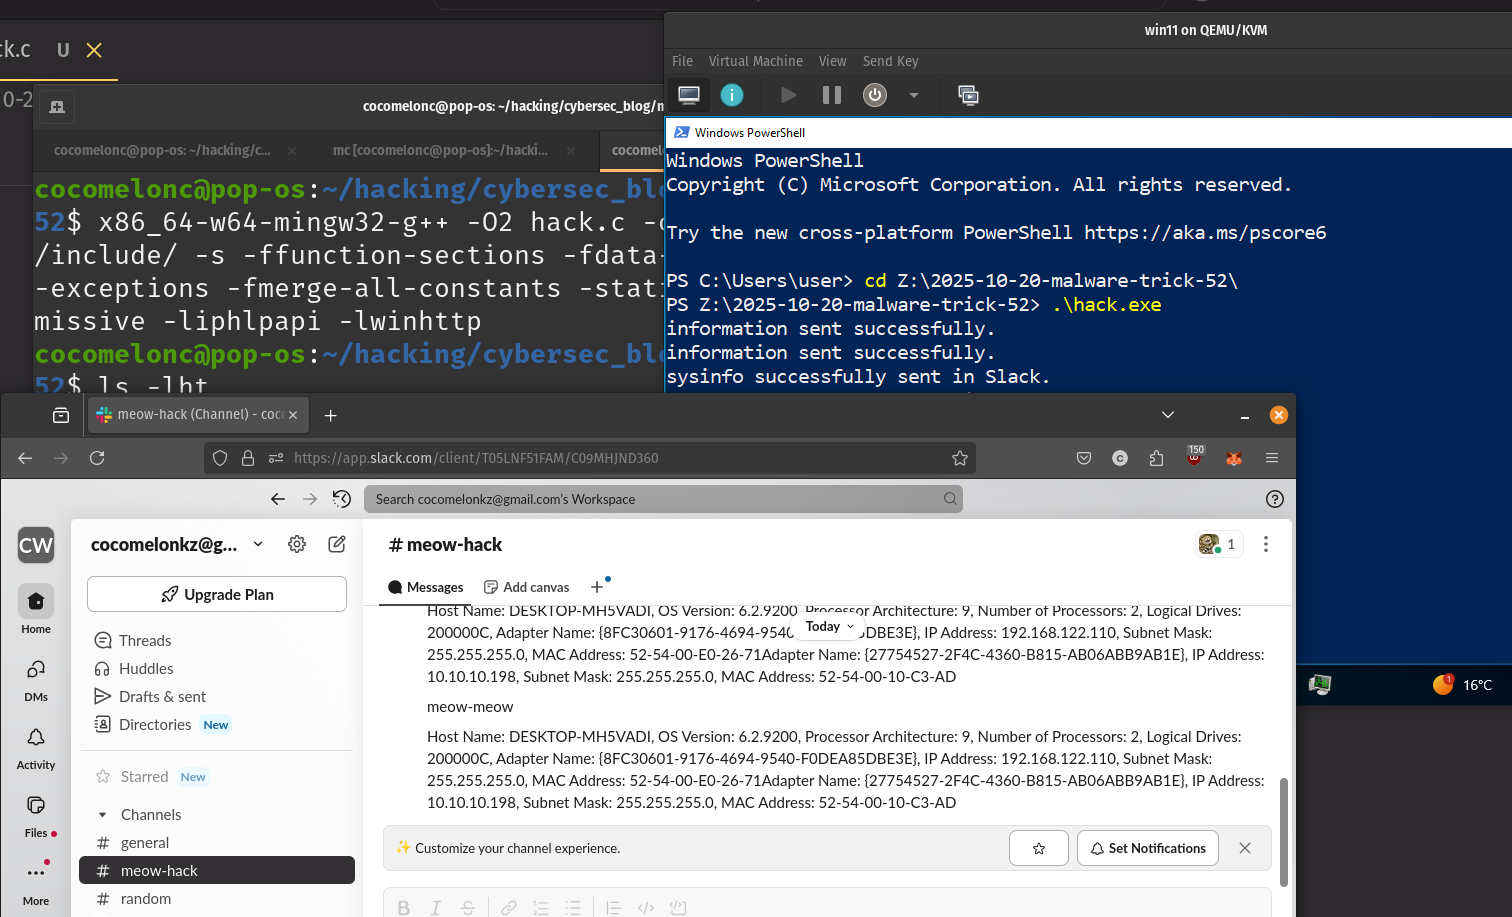This screenshot has width=1512, height=917.
Task: Open Activity in the Slack sidebar
Action: pyautogui.click(x=36, y=747)
